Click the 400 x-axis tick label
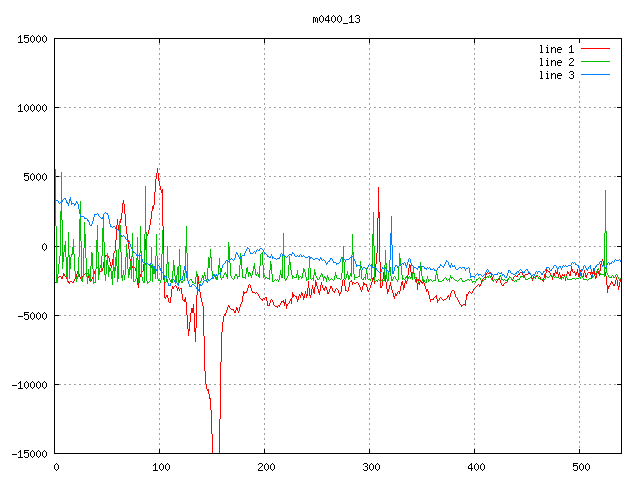Screen dimensions: 640x480 (x=475, y=467)
